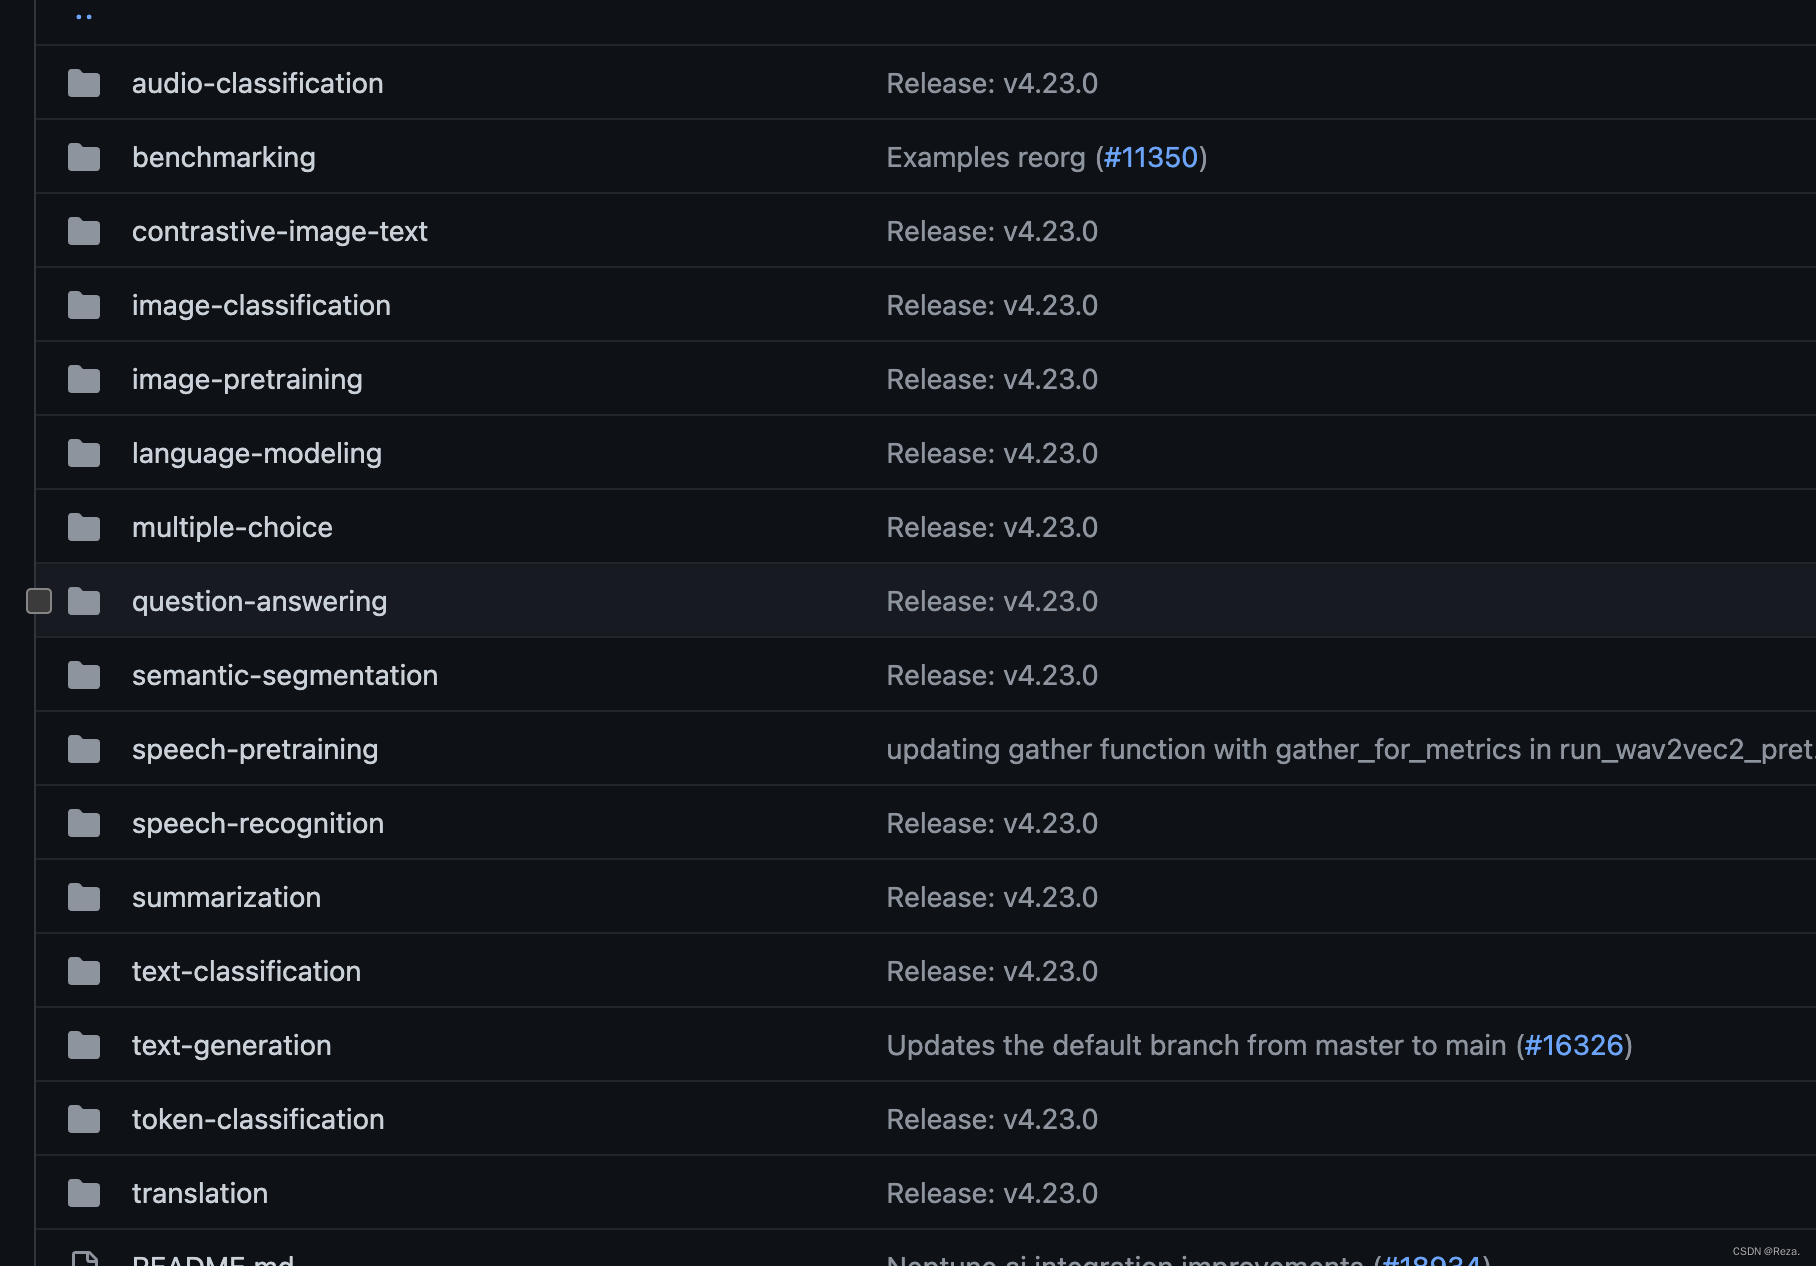This screenshot has height=1266, width=1816.
Task: Click the folder icon beside audio-classification
Action: coord(84,83)
